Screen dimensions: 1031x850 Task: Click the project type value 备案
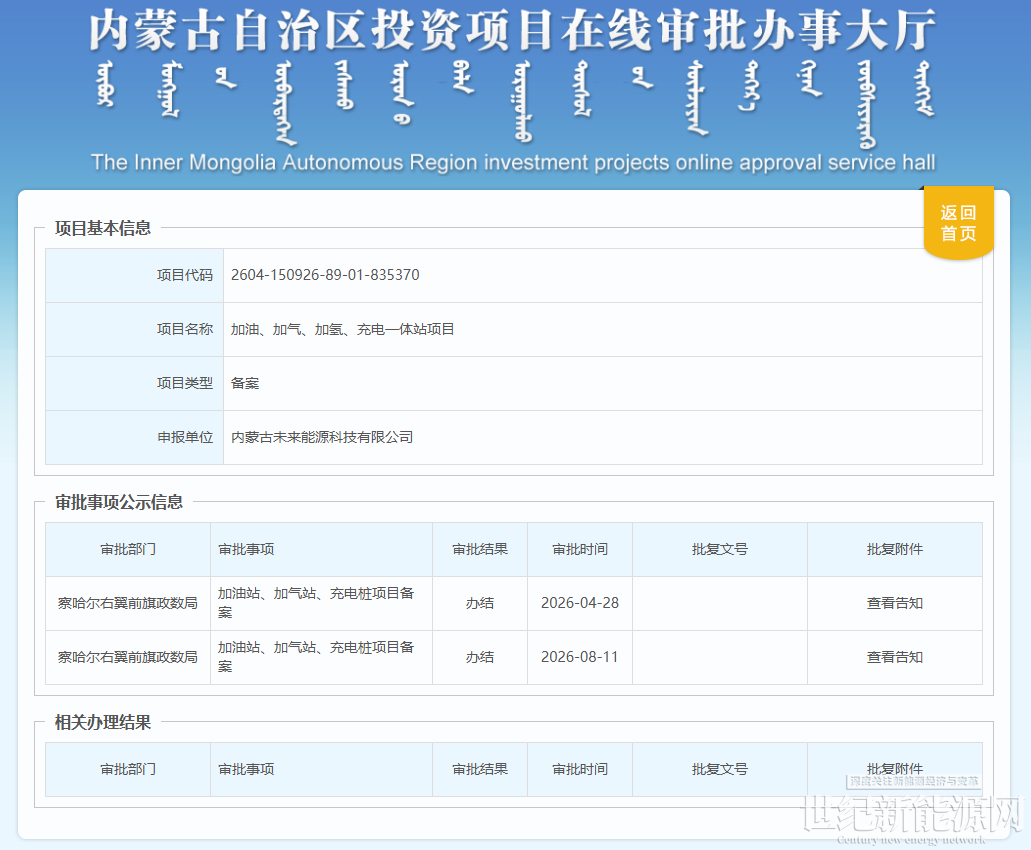tap(245, 383)
